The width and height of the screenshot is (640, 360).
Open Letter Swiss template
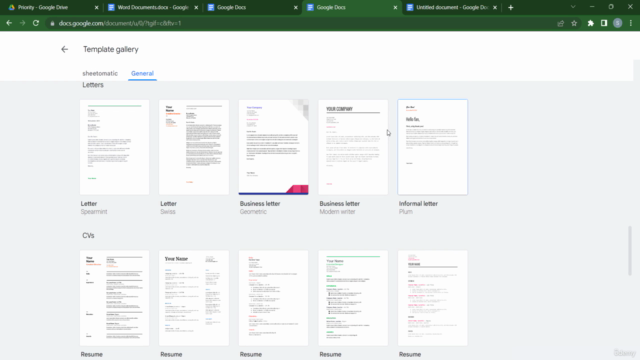[x=194, y=147]
